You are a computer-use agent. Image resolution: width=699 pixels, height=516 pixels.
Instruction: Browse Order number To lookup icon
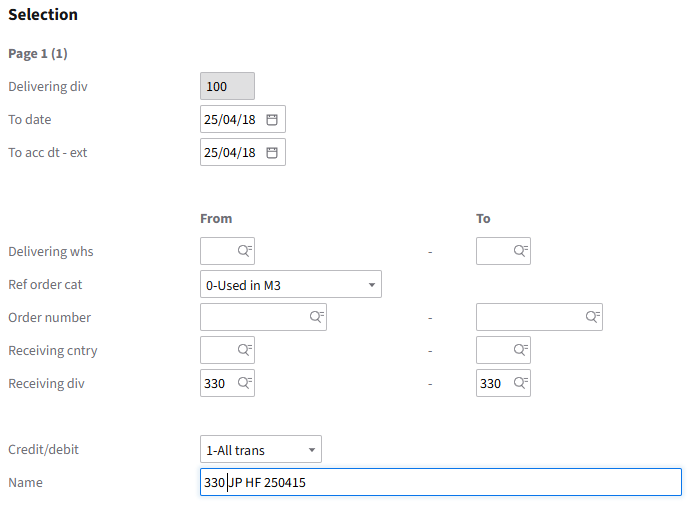[592, 317]
